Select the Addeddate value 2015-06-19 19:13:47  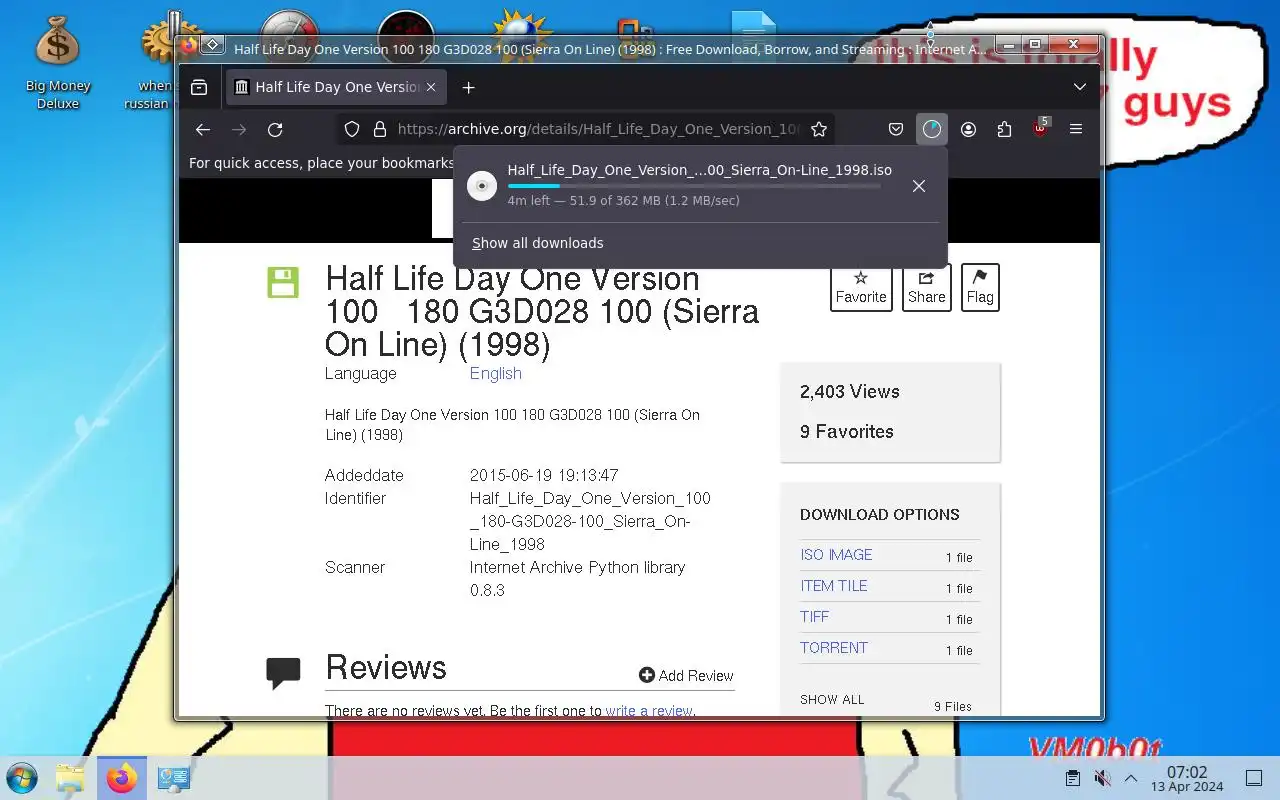pos(544,475)
